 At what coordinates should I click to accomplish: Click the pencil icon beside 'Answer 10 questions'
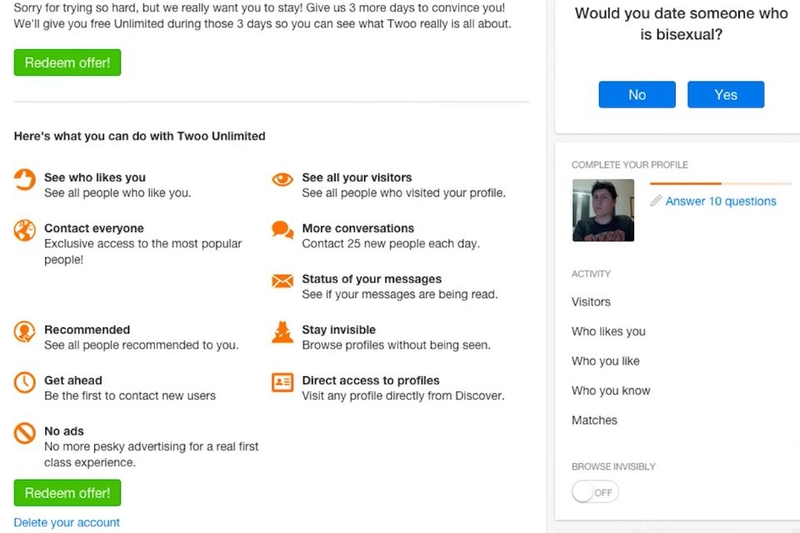[x=656, y=200]
